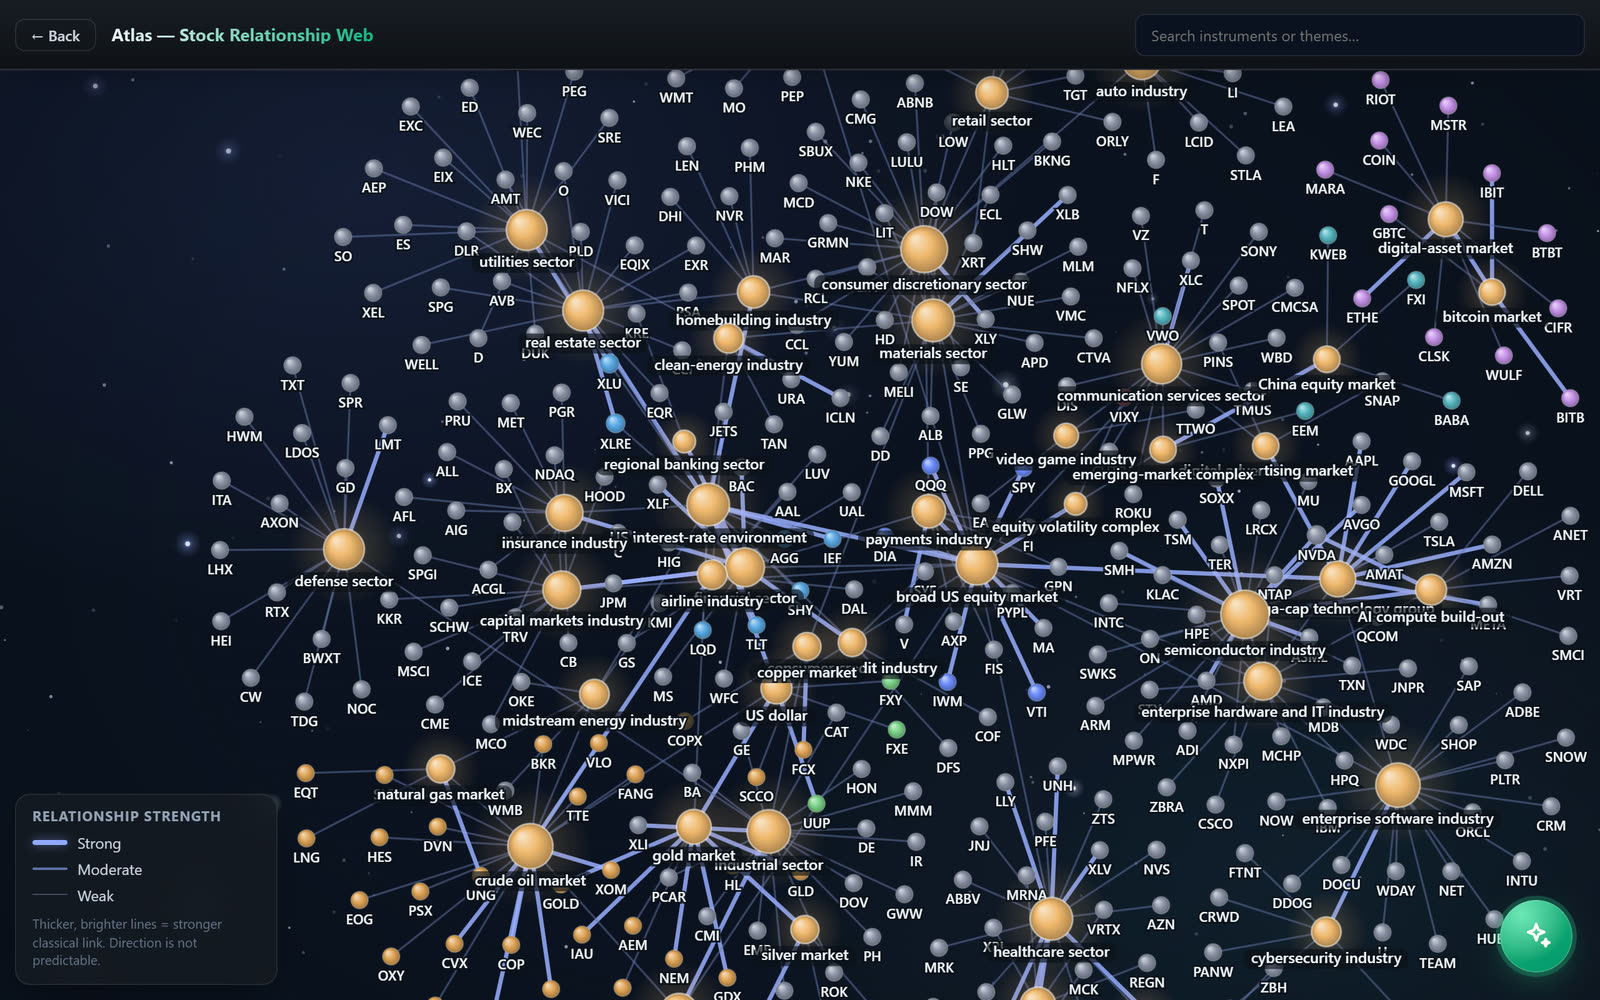Click the QQQ fund node
1600x1000 pixels.
(930, 466)
